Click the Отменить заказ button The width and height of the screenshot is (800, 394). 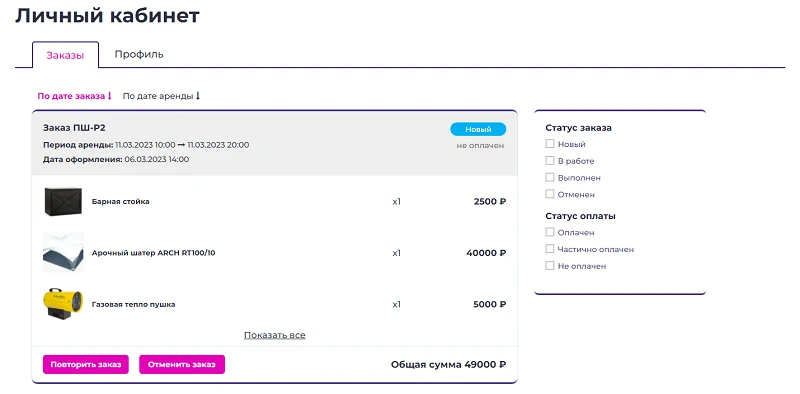pos(182,364)
